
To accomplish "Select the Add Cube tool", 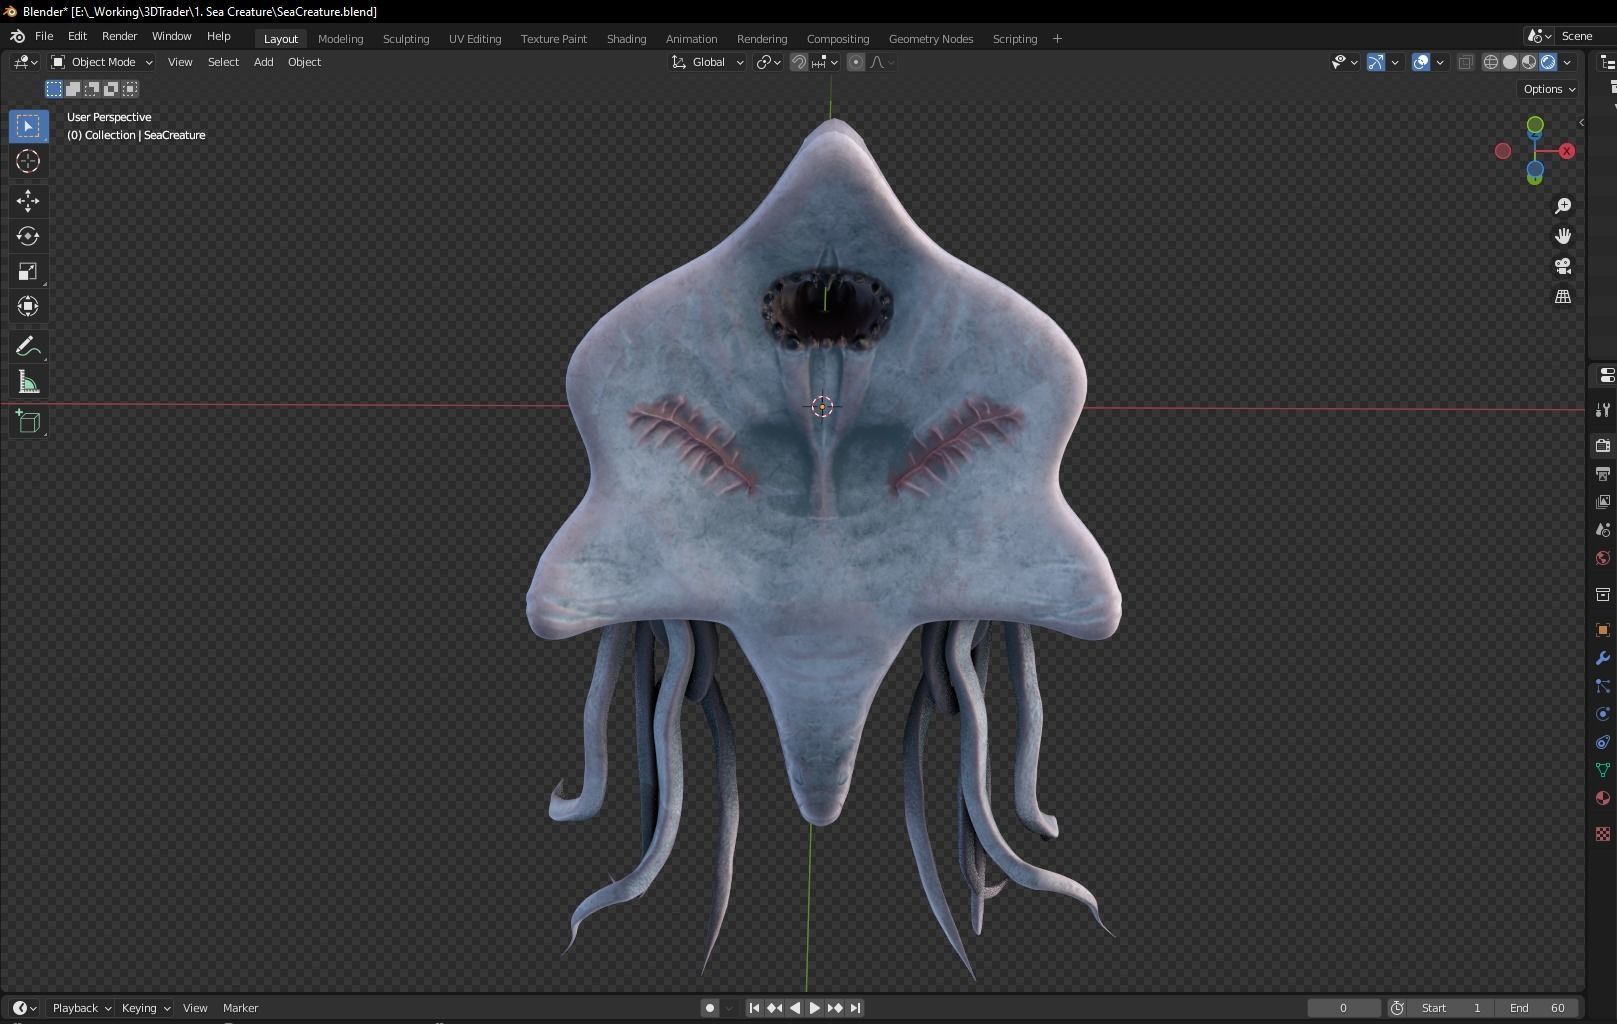I will click(28, 422).
